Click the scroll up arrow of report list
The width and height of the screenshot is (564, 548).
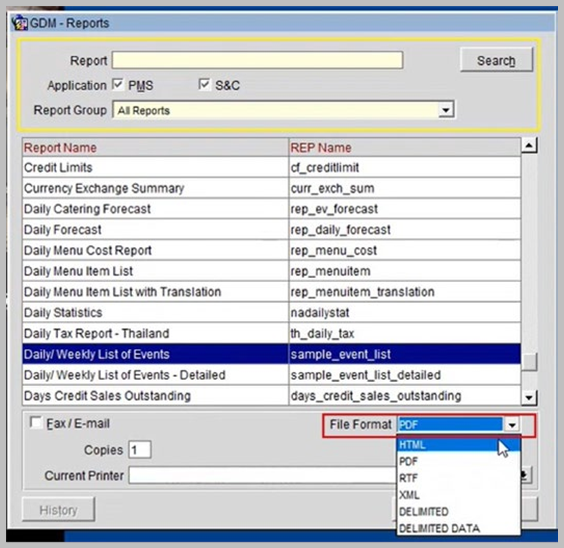point(529,145)
